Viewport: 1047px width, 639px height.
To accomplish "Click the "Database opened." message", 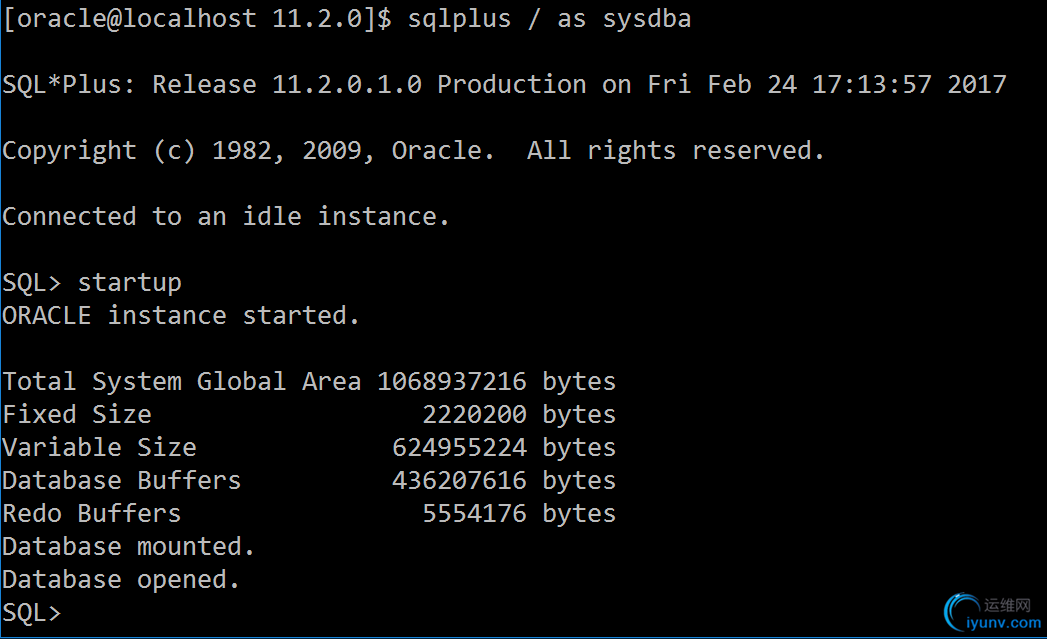I will tap(121, 580).
